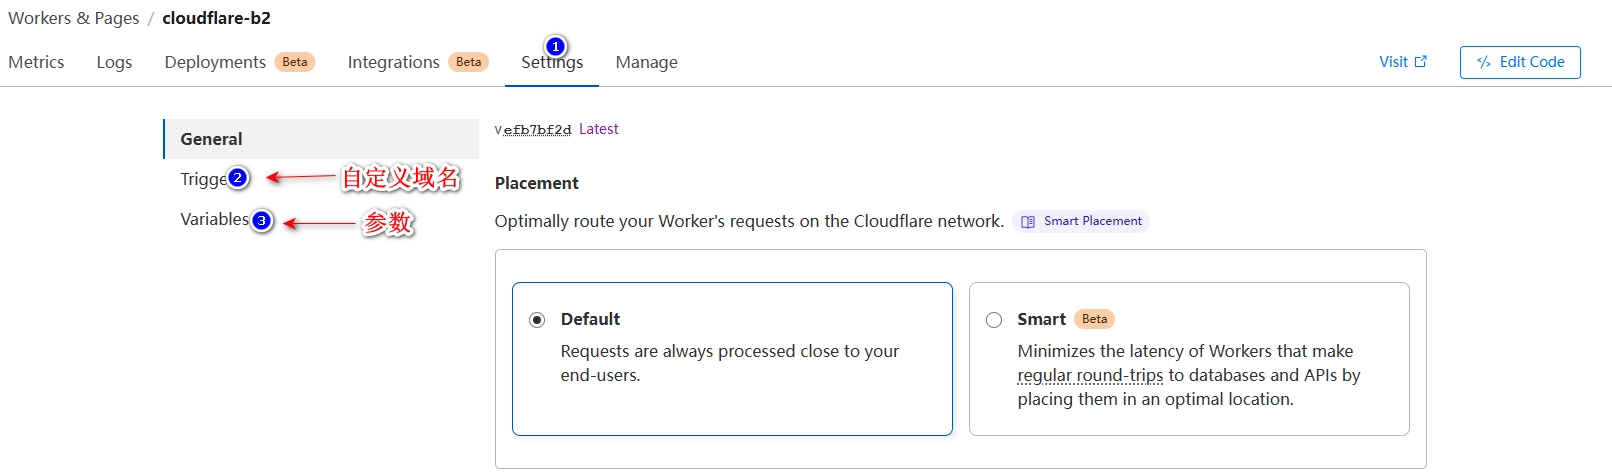
Task: Click the Latest version link
Action: 598,129
